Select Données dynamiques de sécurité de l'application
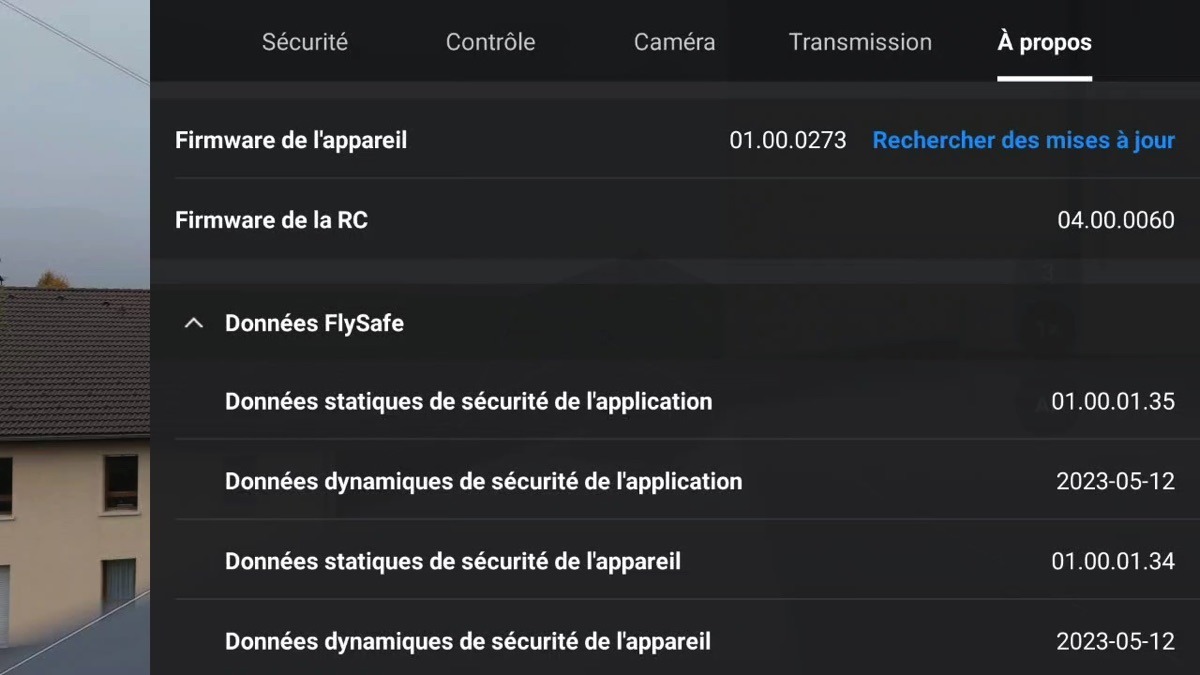The width and height of the screenshot is (1200, 675). click(x=483, y=482)
